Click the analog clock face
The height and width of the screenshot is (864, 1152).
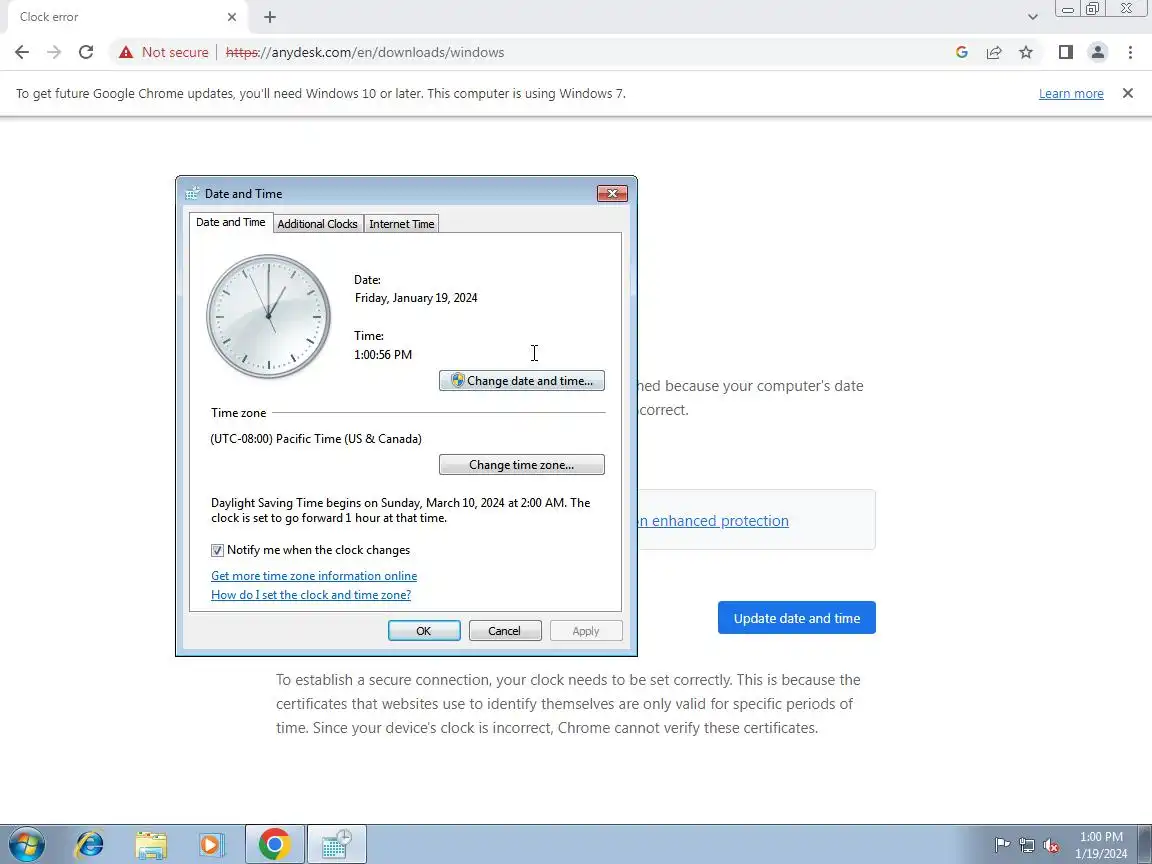268,317
